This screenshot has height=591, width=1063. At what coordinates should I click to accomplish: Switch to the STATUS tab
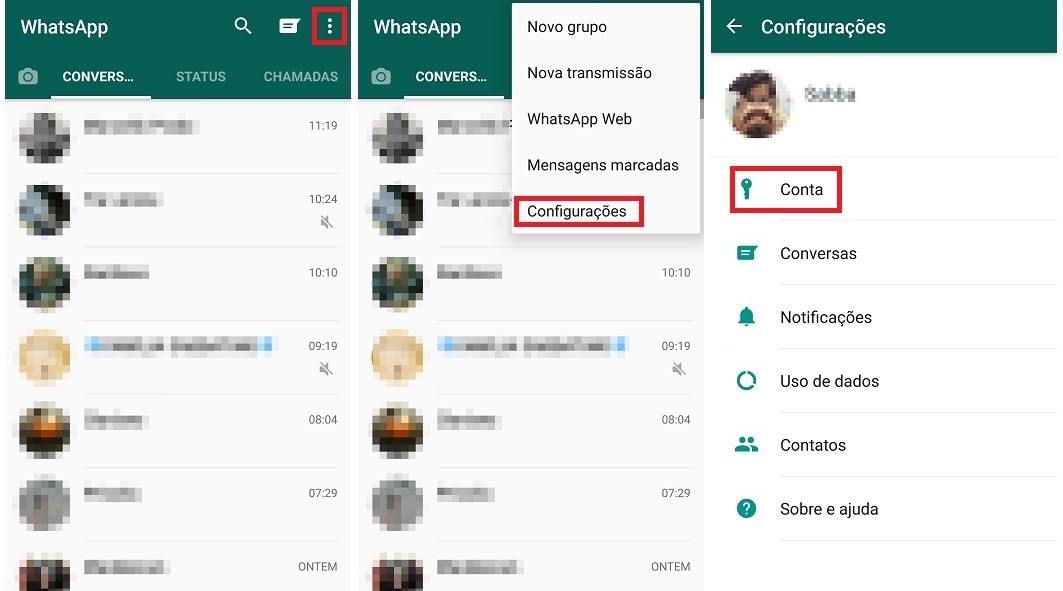click(x=200, y=77)
